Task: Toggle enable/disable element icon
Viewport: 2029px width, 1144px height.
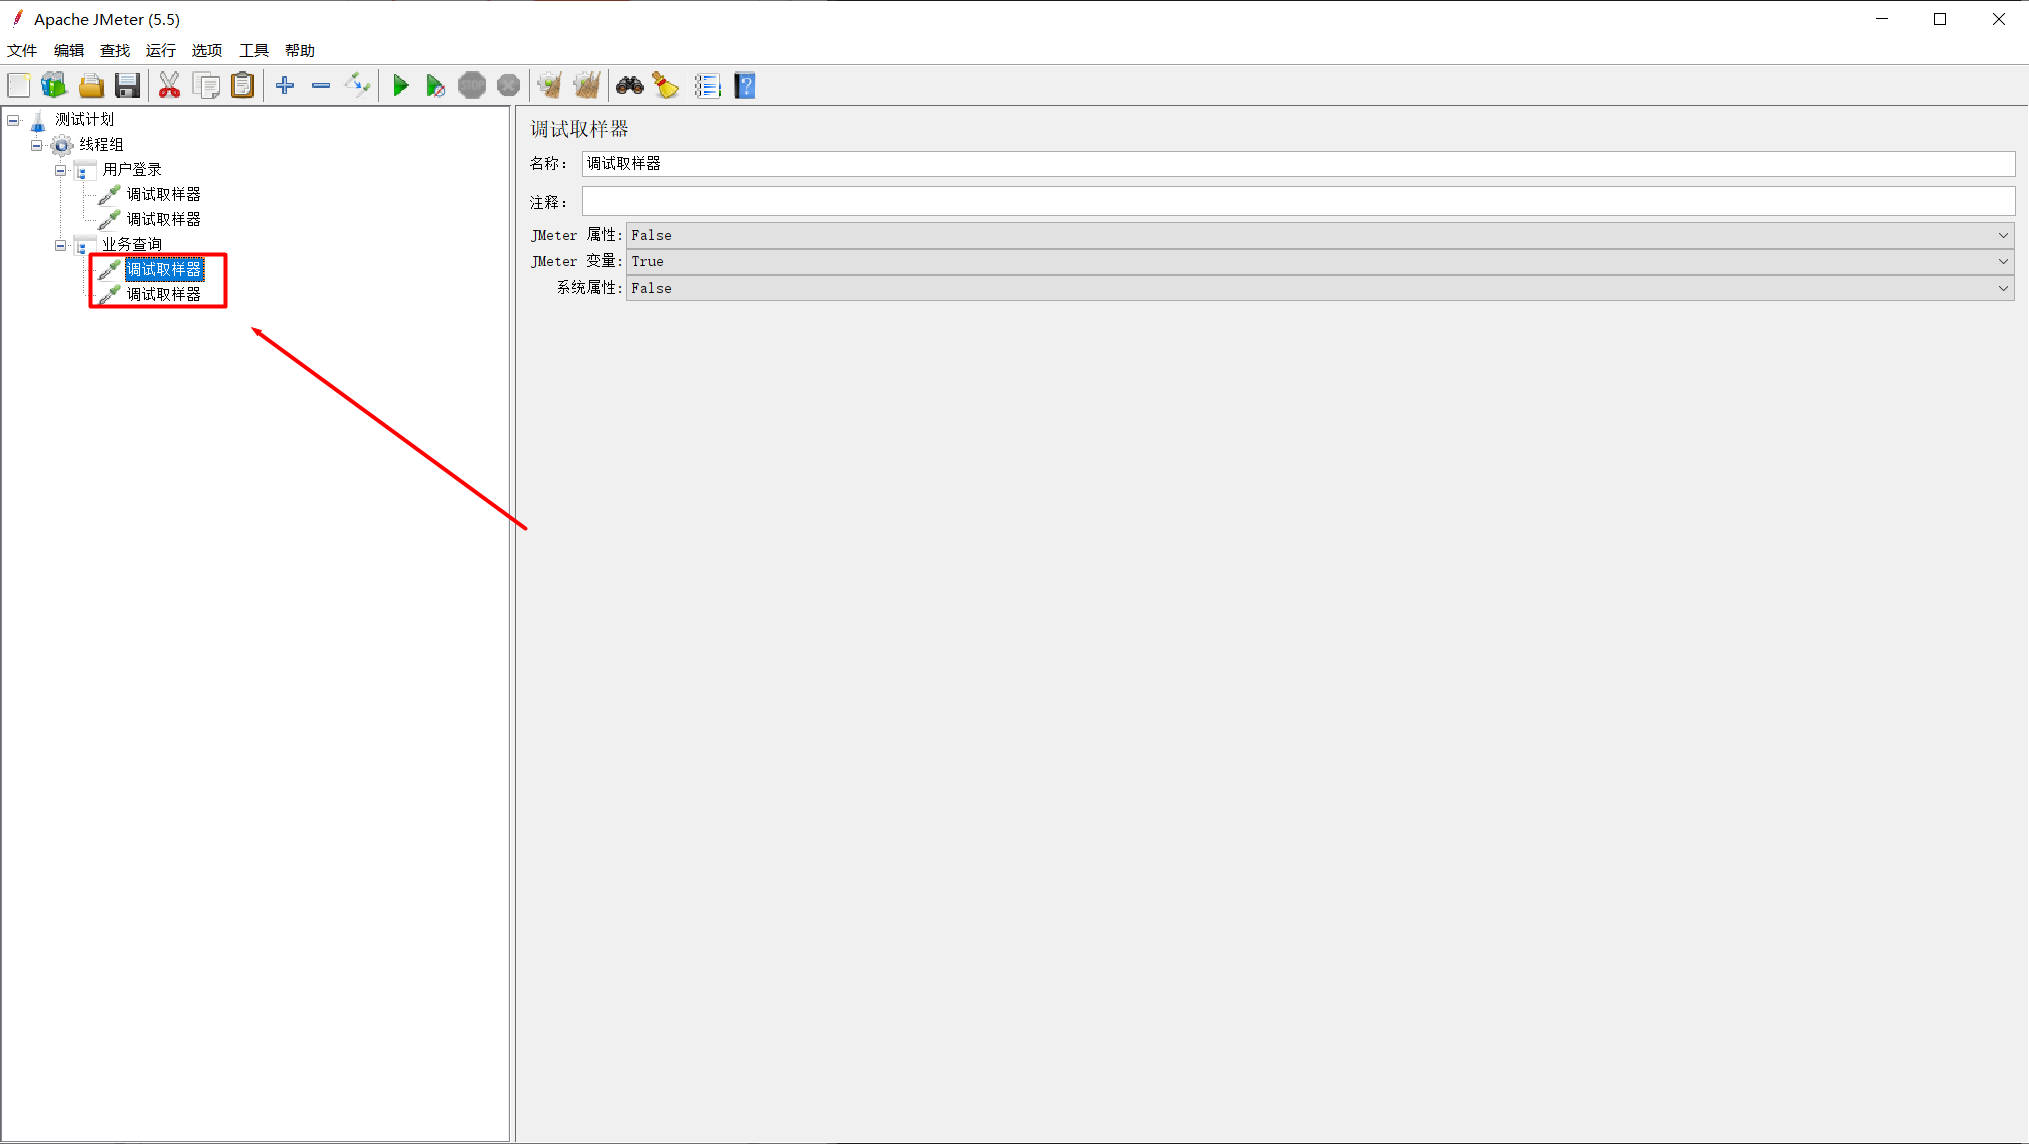Action: click(x=357, y=86)
